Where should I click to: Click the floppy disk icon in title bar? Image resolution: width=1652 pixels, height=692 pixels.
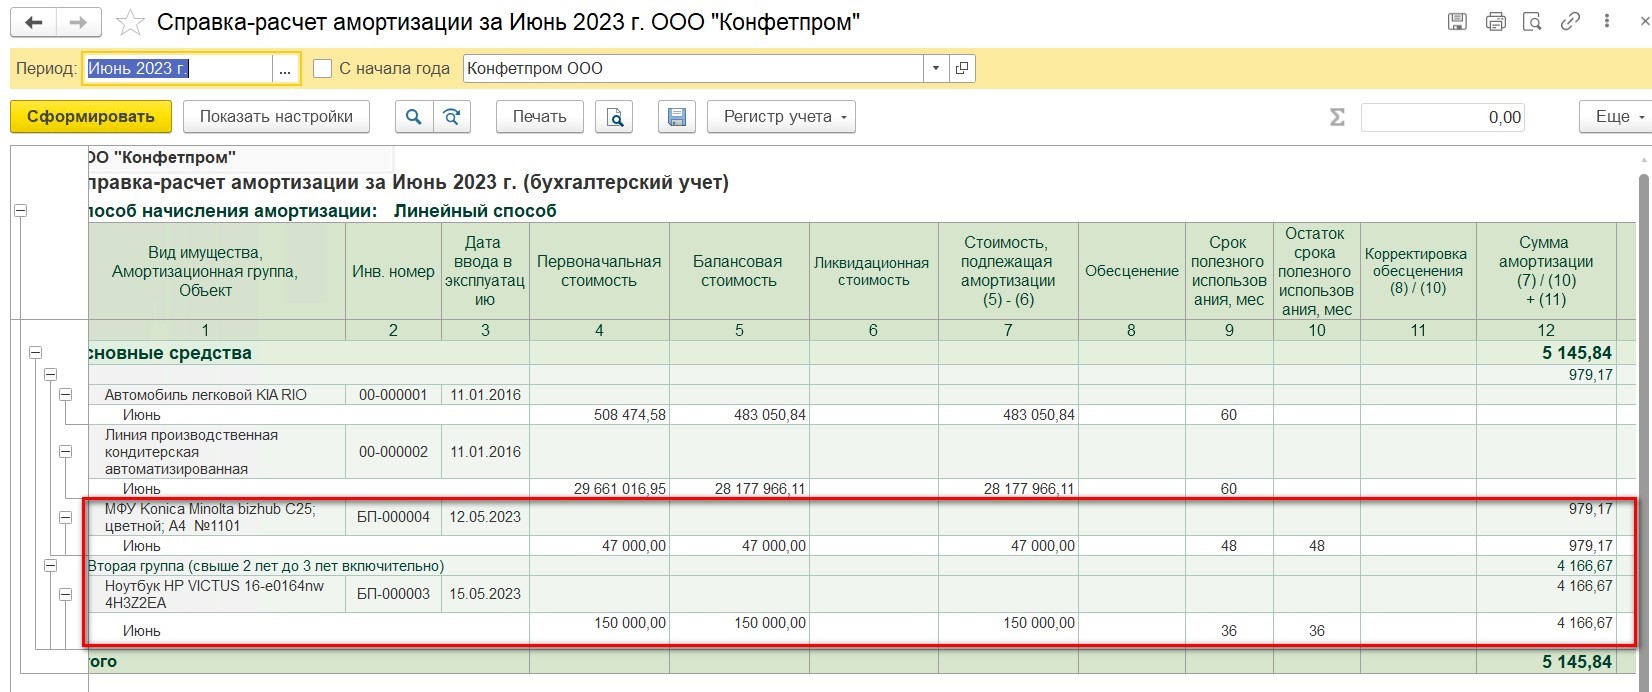(x=1458, y=21)
